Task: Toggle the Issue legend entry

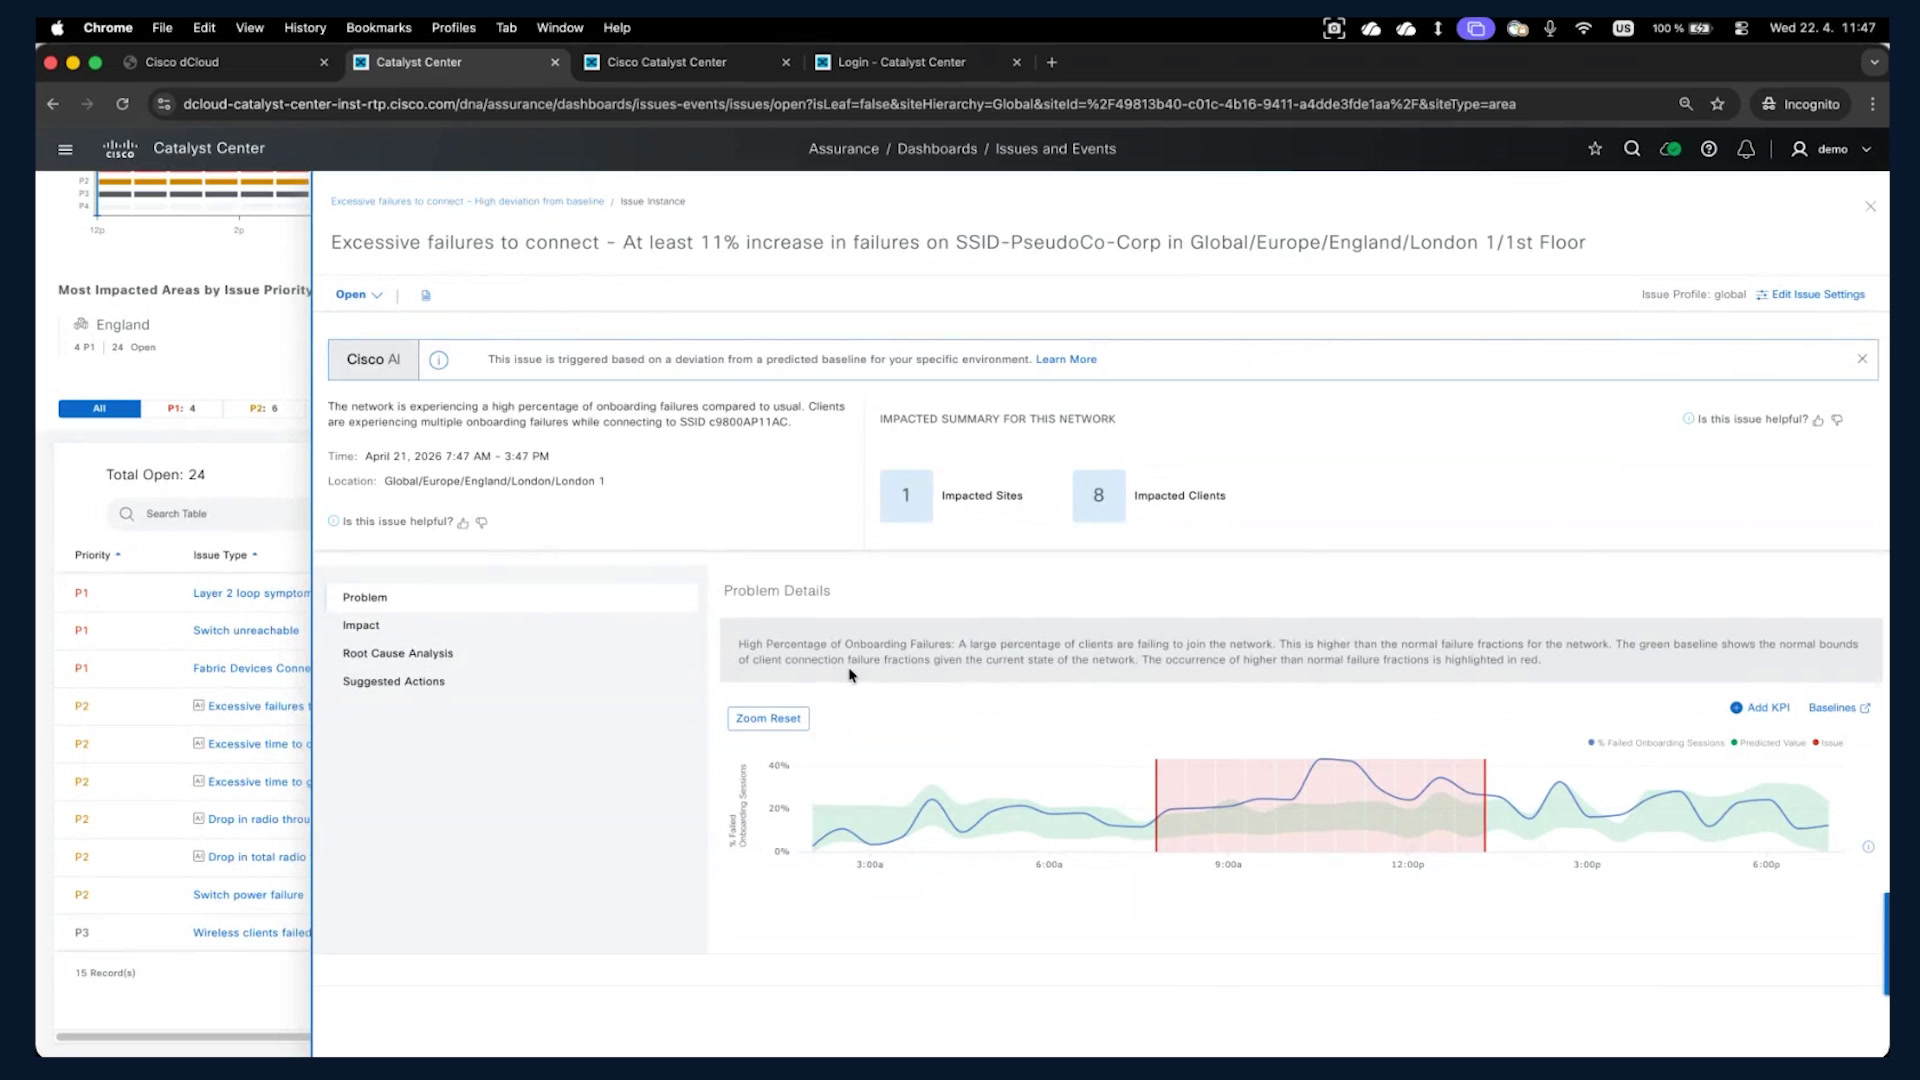Action: click(1828, 743)
